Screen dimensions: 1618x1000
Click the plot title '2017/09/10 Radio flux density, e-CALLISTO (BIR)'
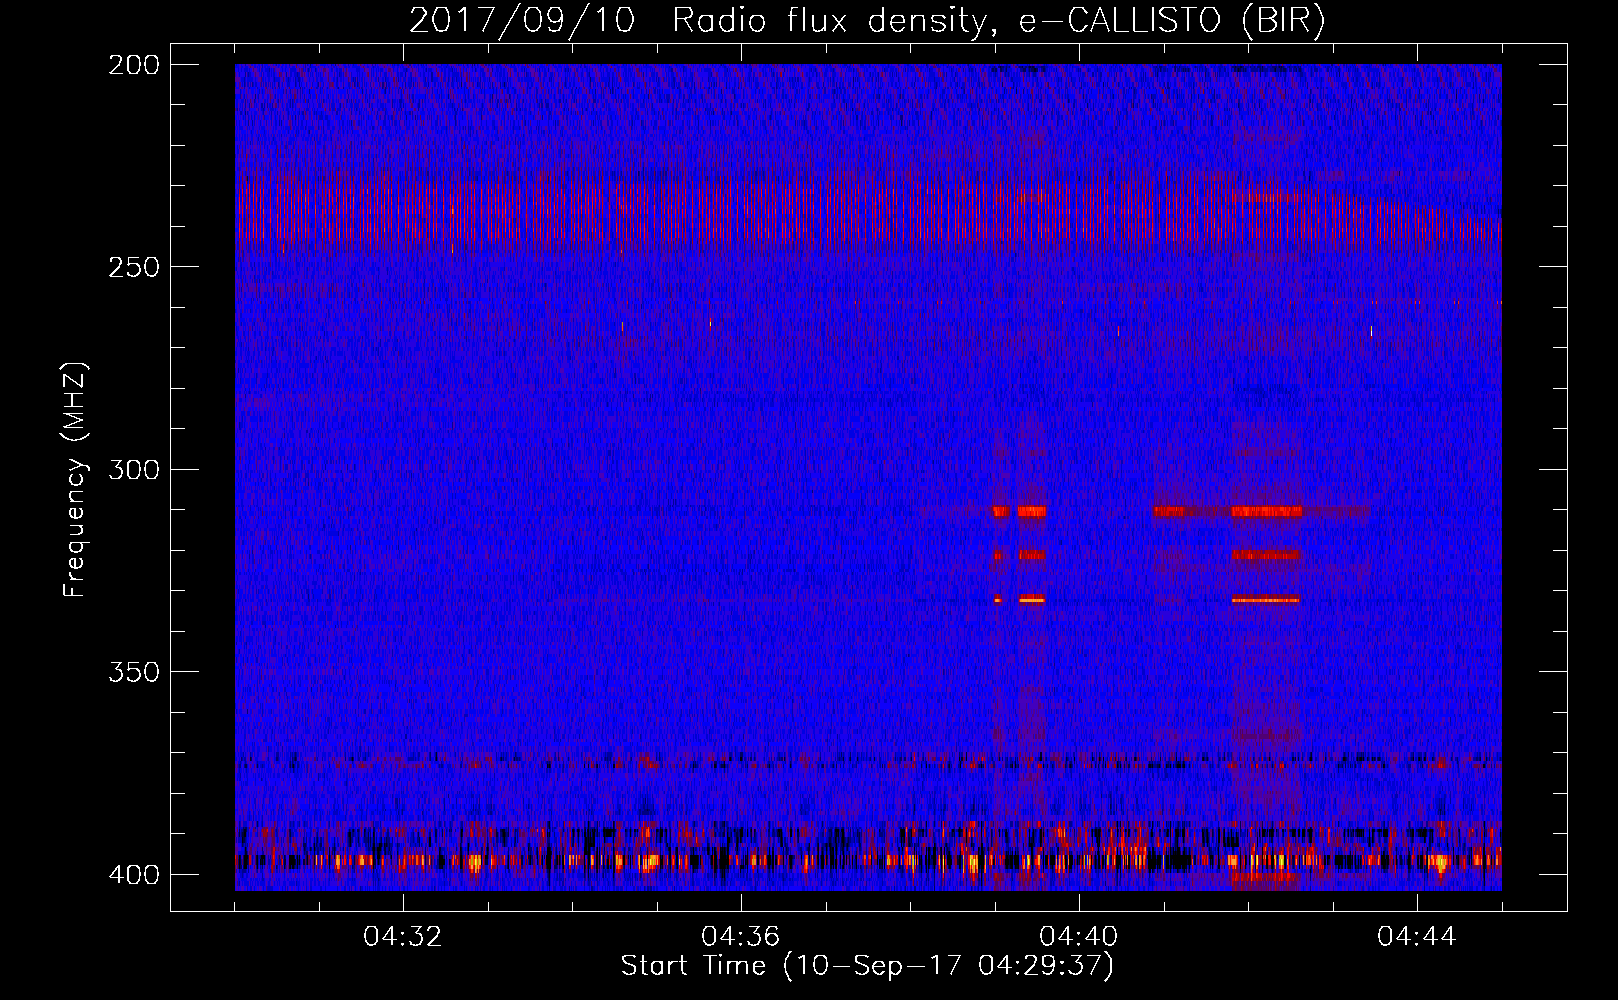(x=867, y=21)
